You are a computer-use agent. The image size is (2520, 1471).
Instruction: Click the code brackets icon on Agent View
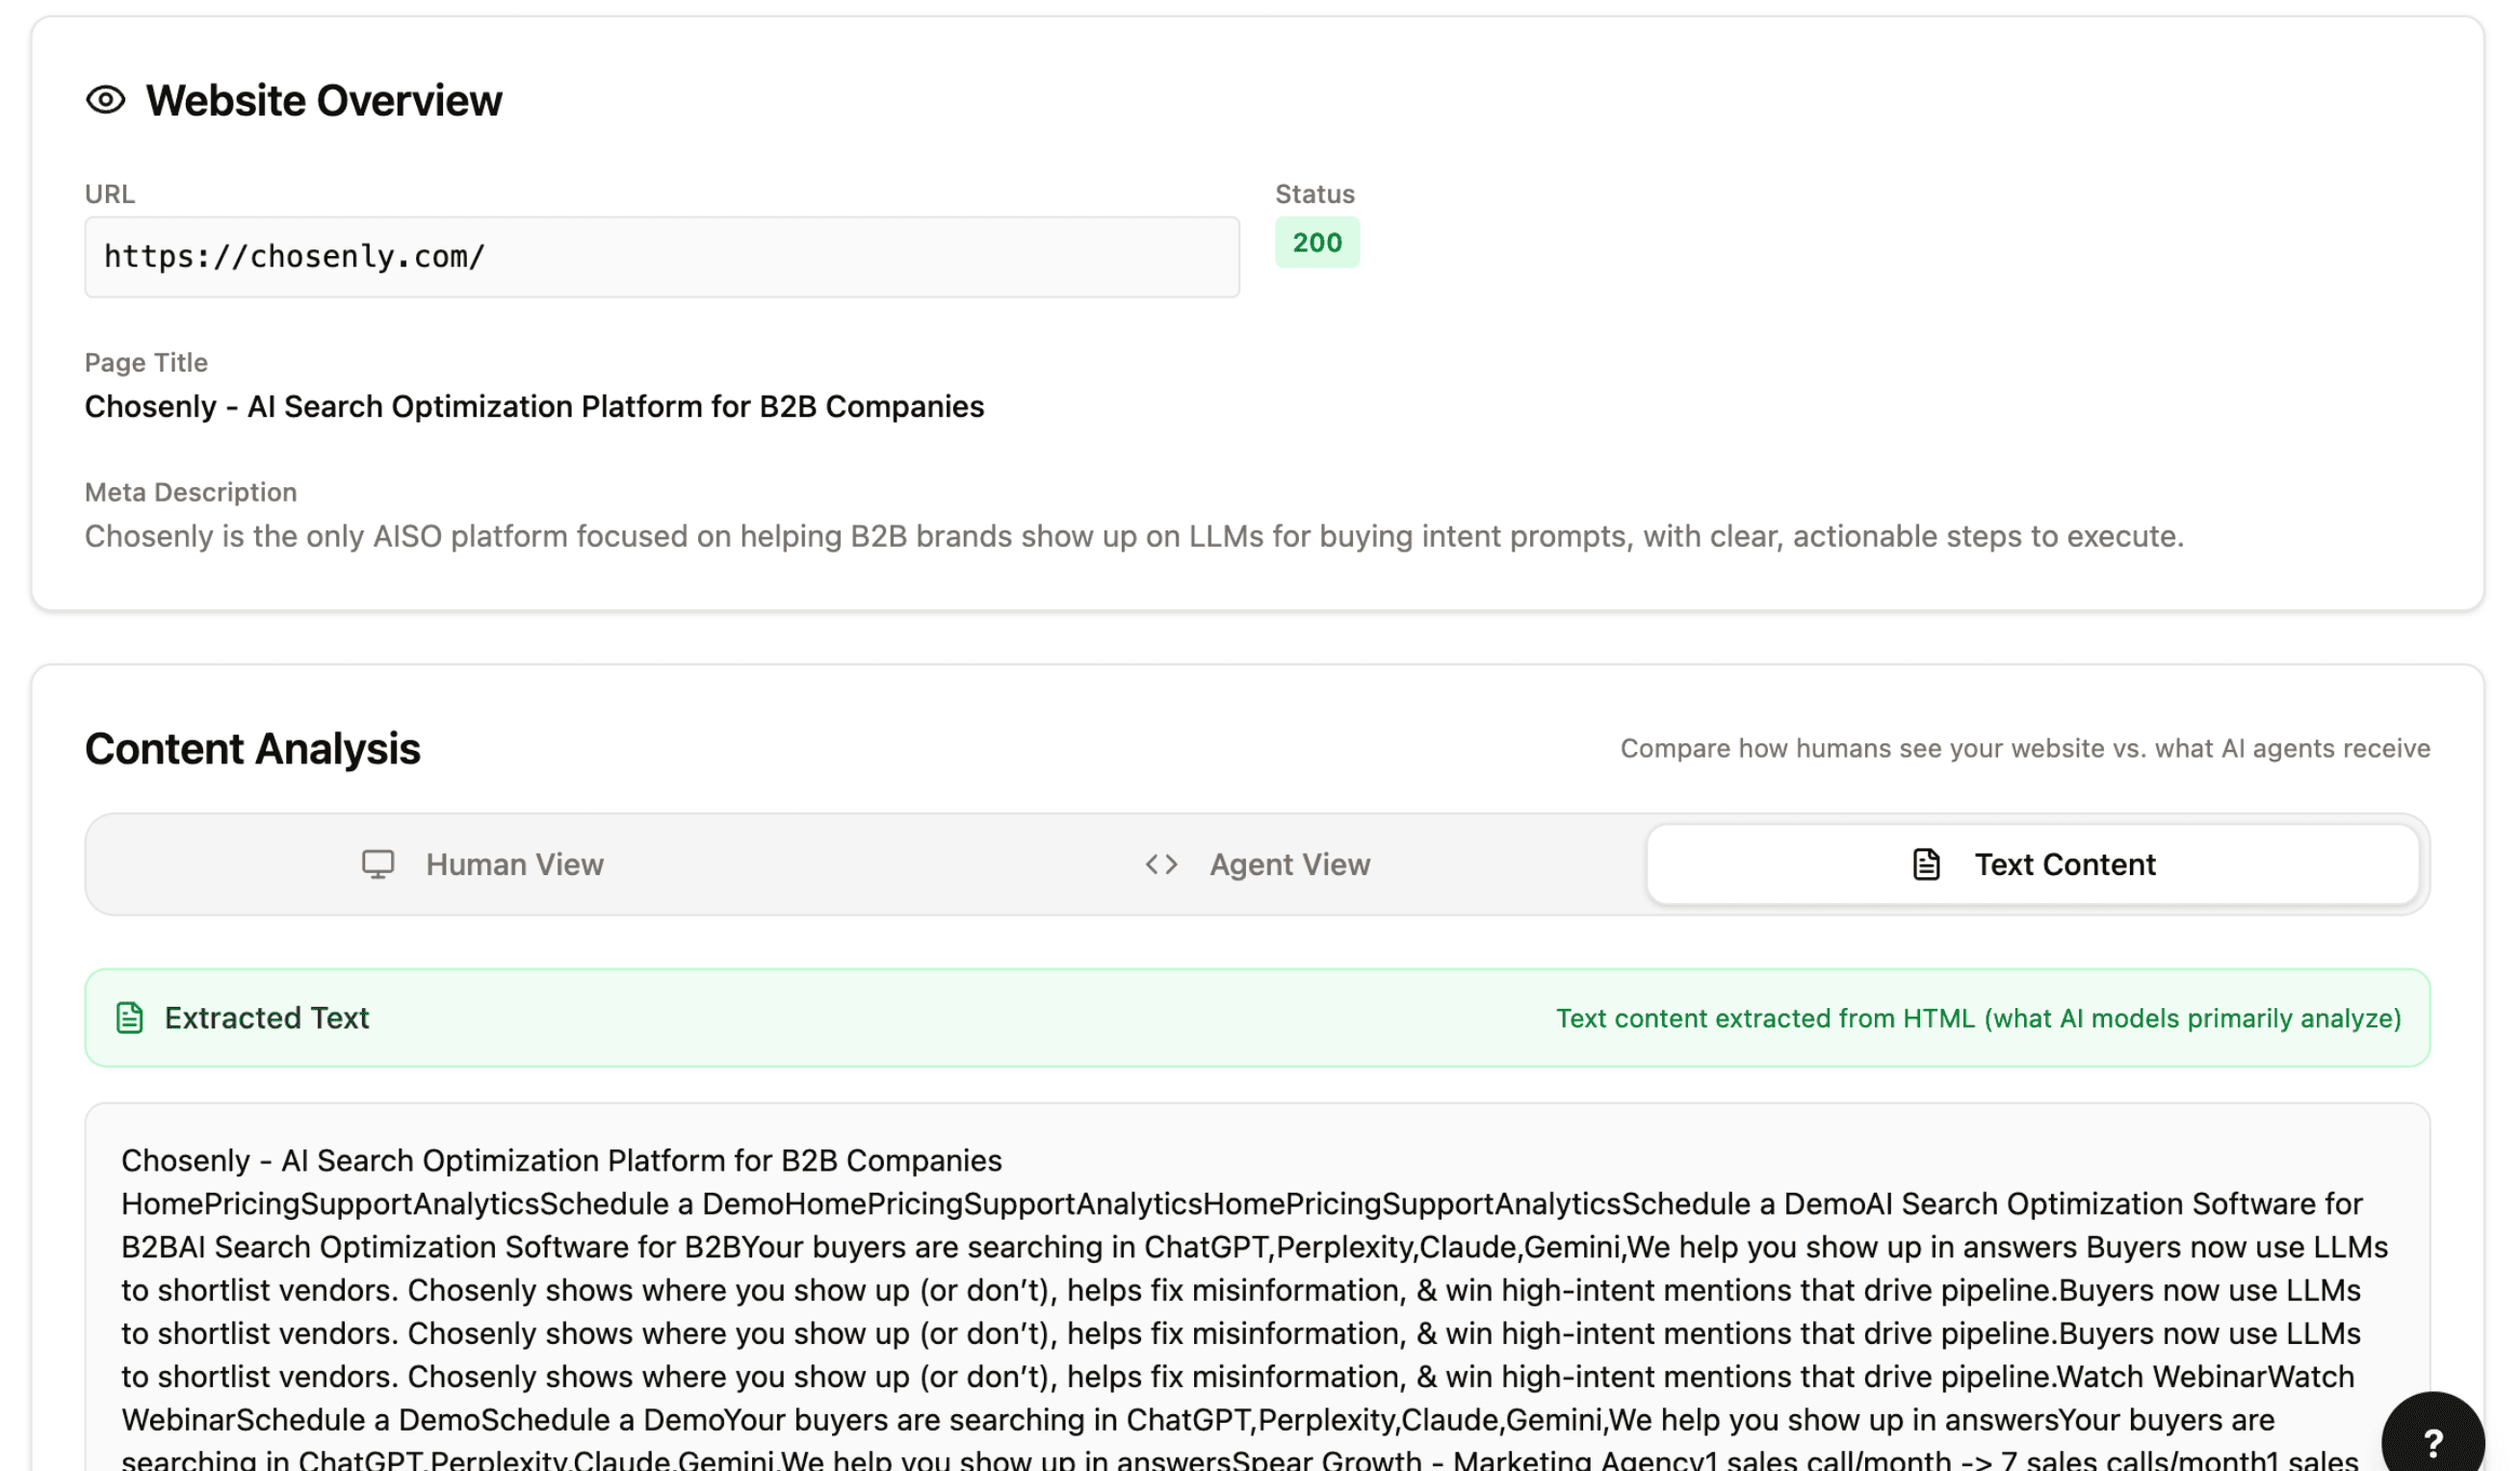tap(1161, 864)
